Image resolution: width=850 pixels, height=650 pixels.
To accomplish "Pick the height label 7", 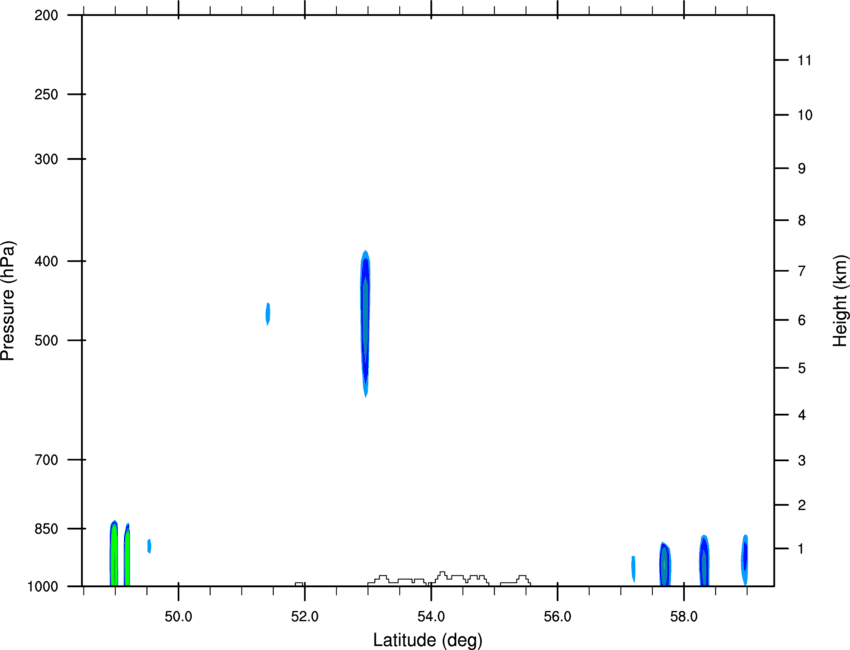I will (802, 271).
